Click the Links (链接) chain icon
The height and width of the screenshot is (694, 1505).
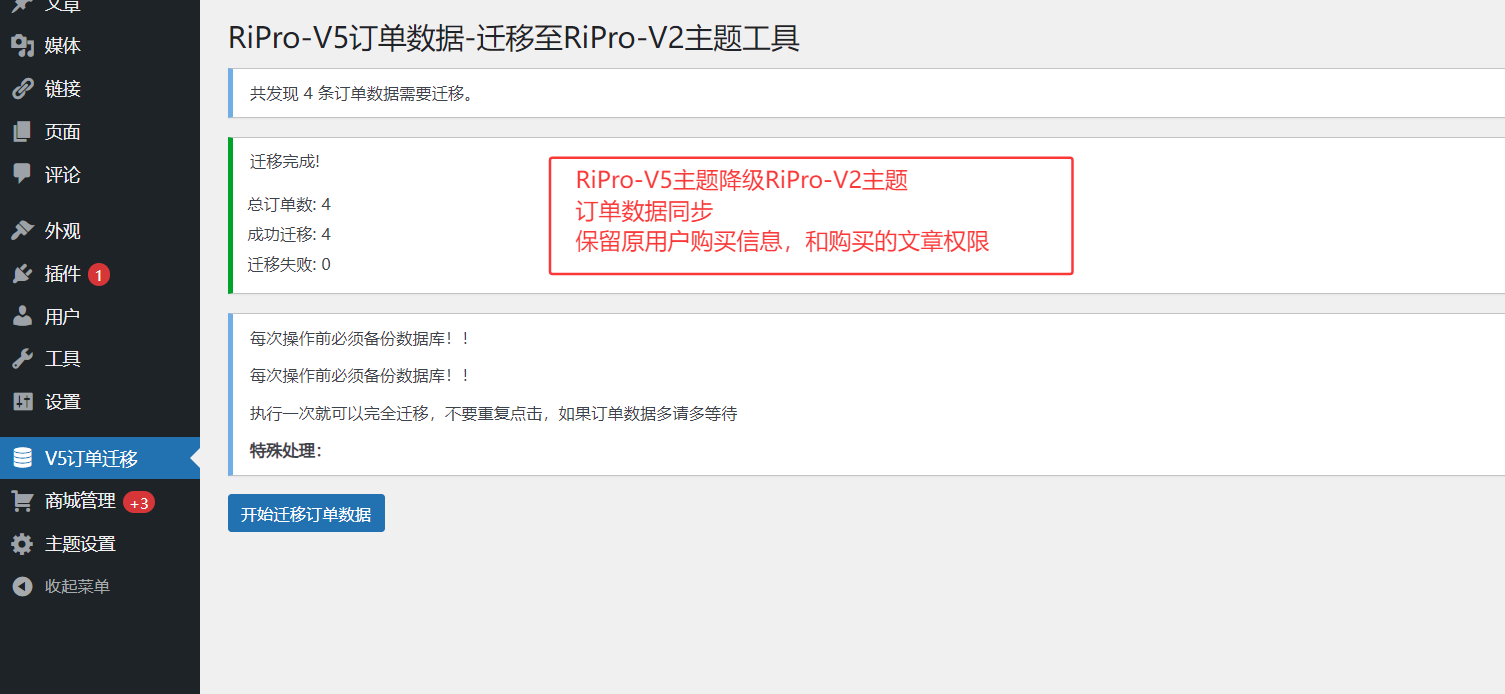[x=23, y=89]
